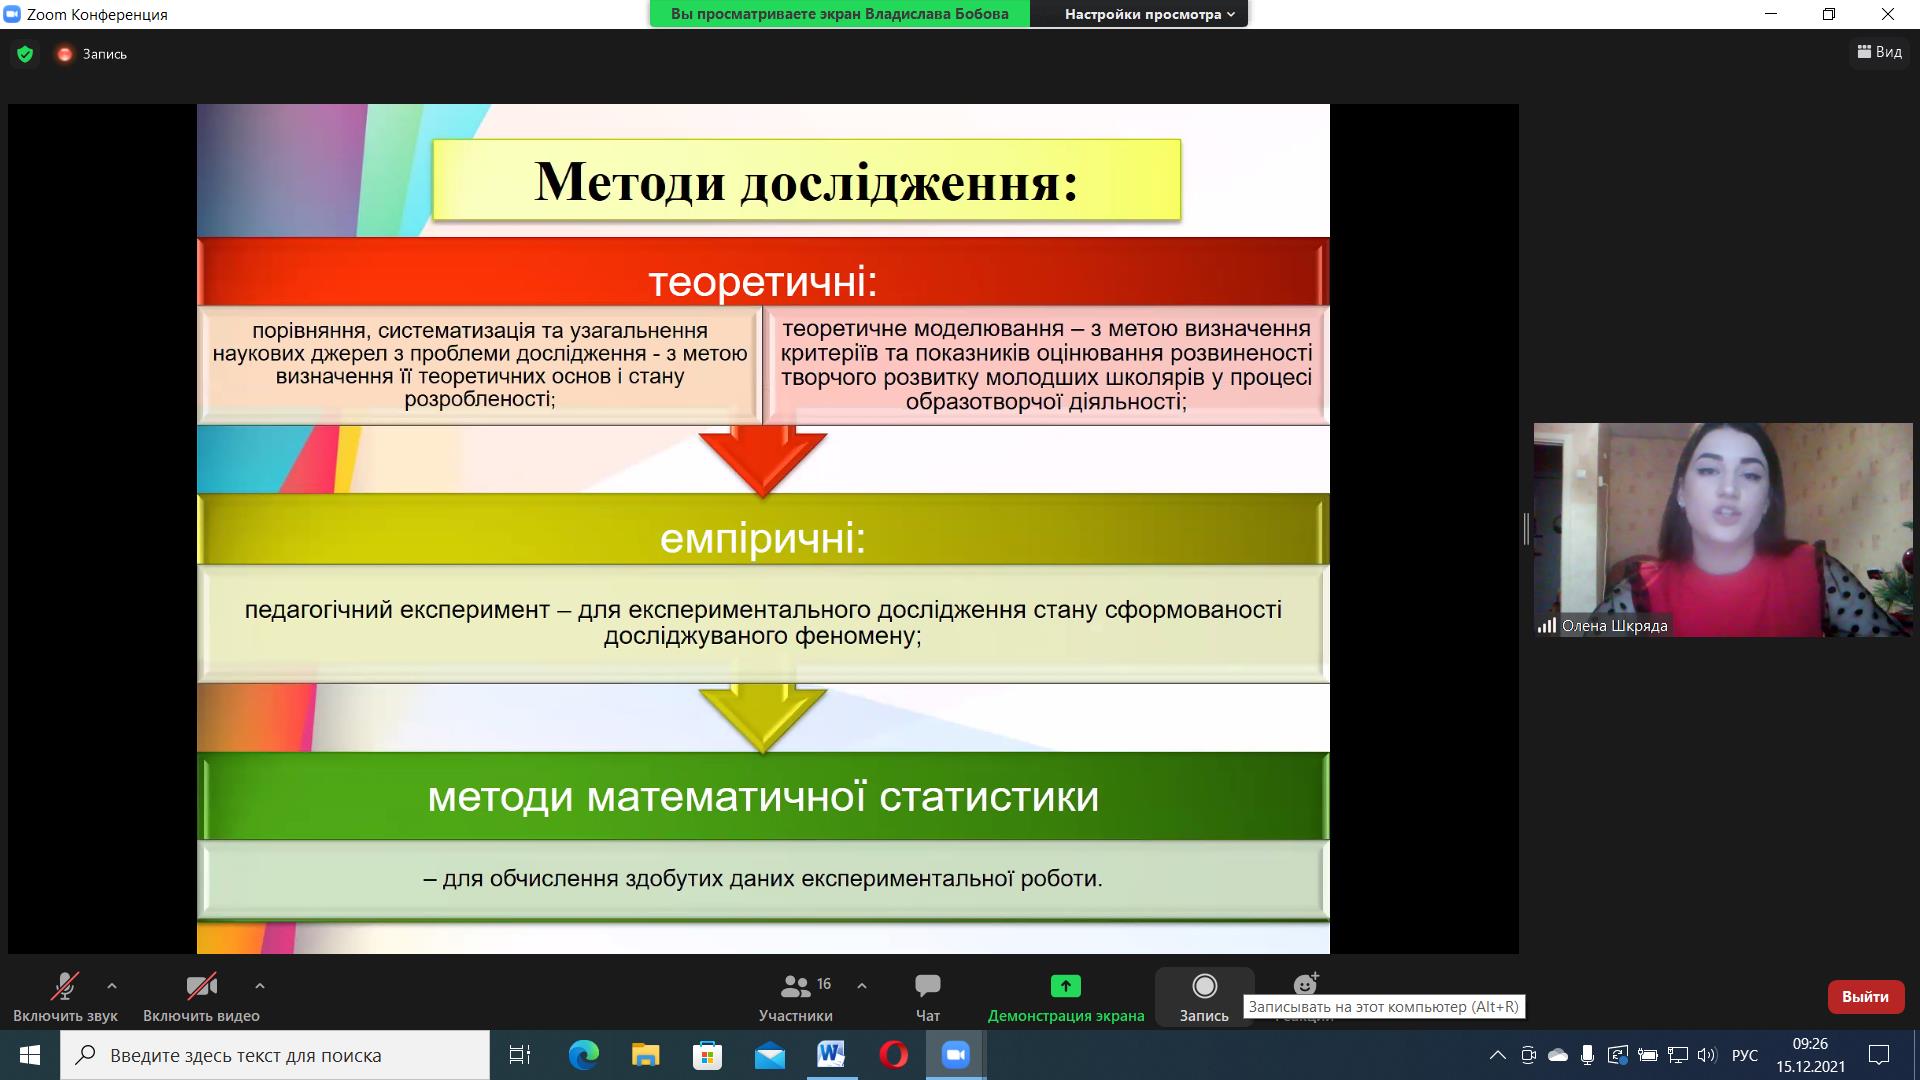
Task: Open the reactions smiley icon
Action: click(1305, 984)
